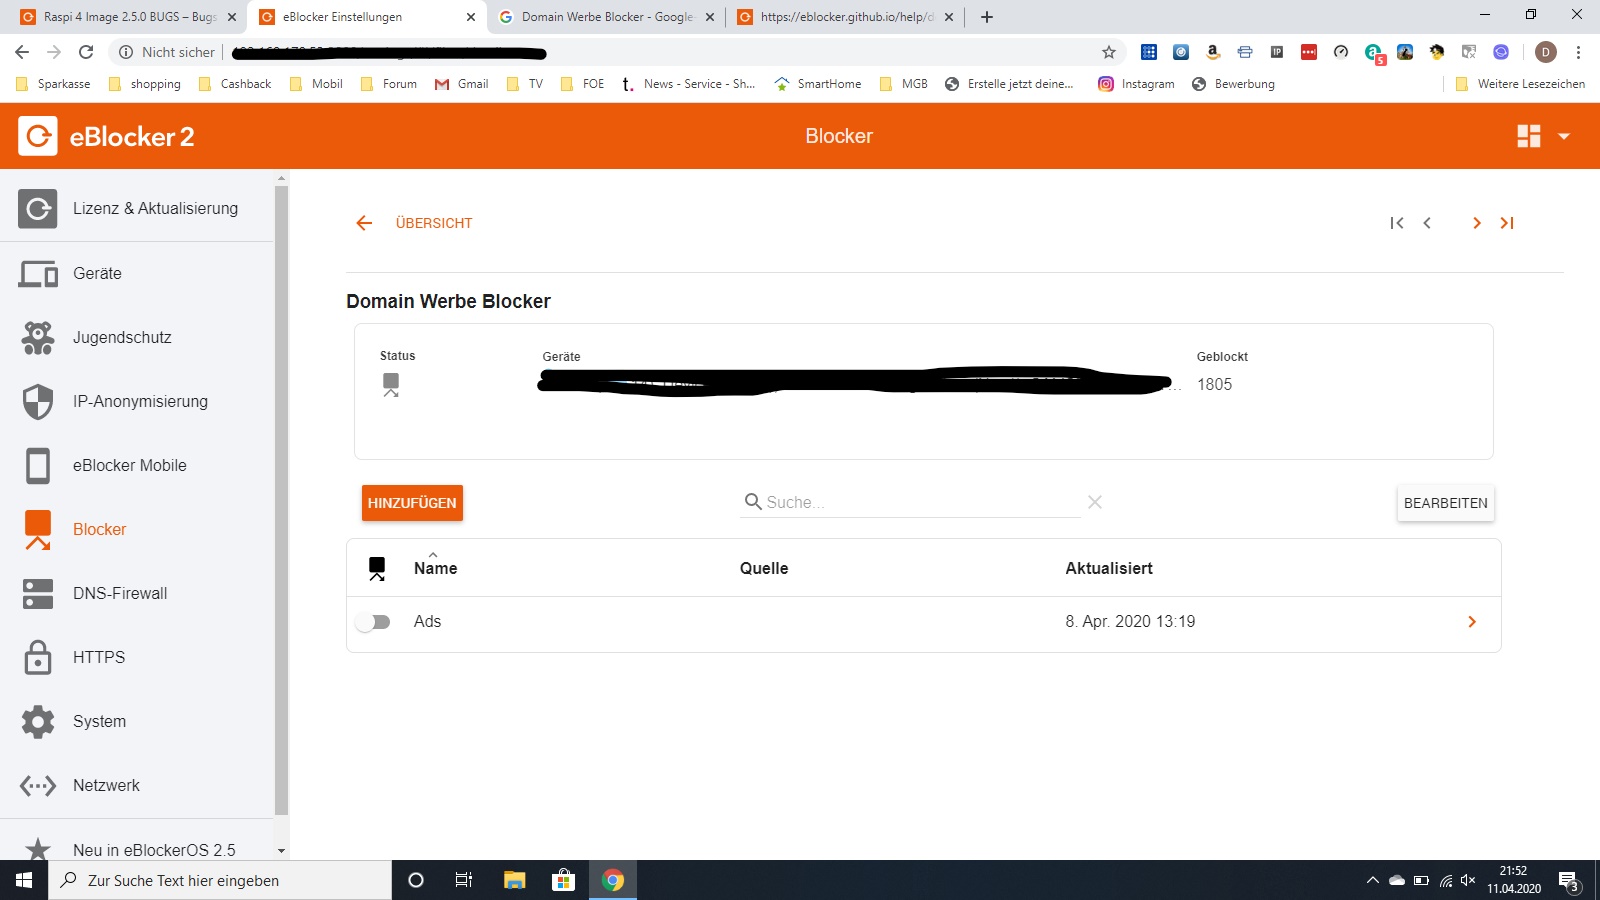Click the muted volume tray icon
Viewport: 1600px width, 900px height.
pos(1468,880)
